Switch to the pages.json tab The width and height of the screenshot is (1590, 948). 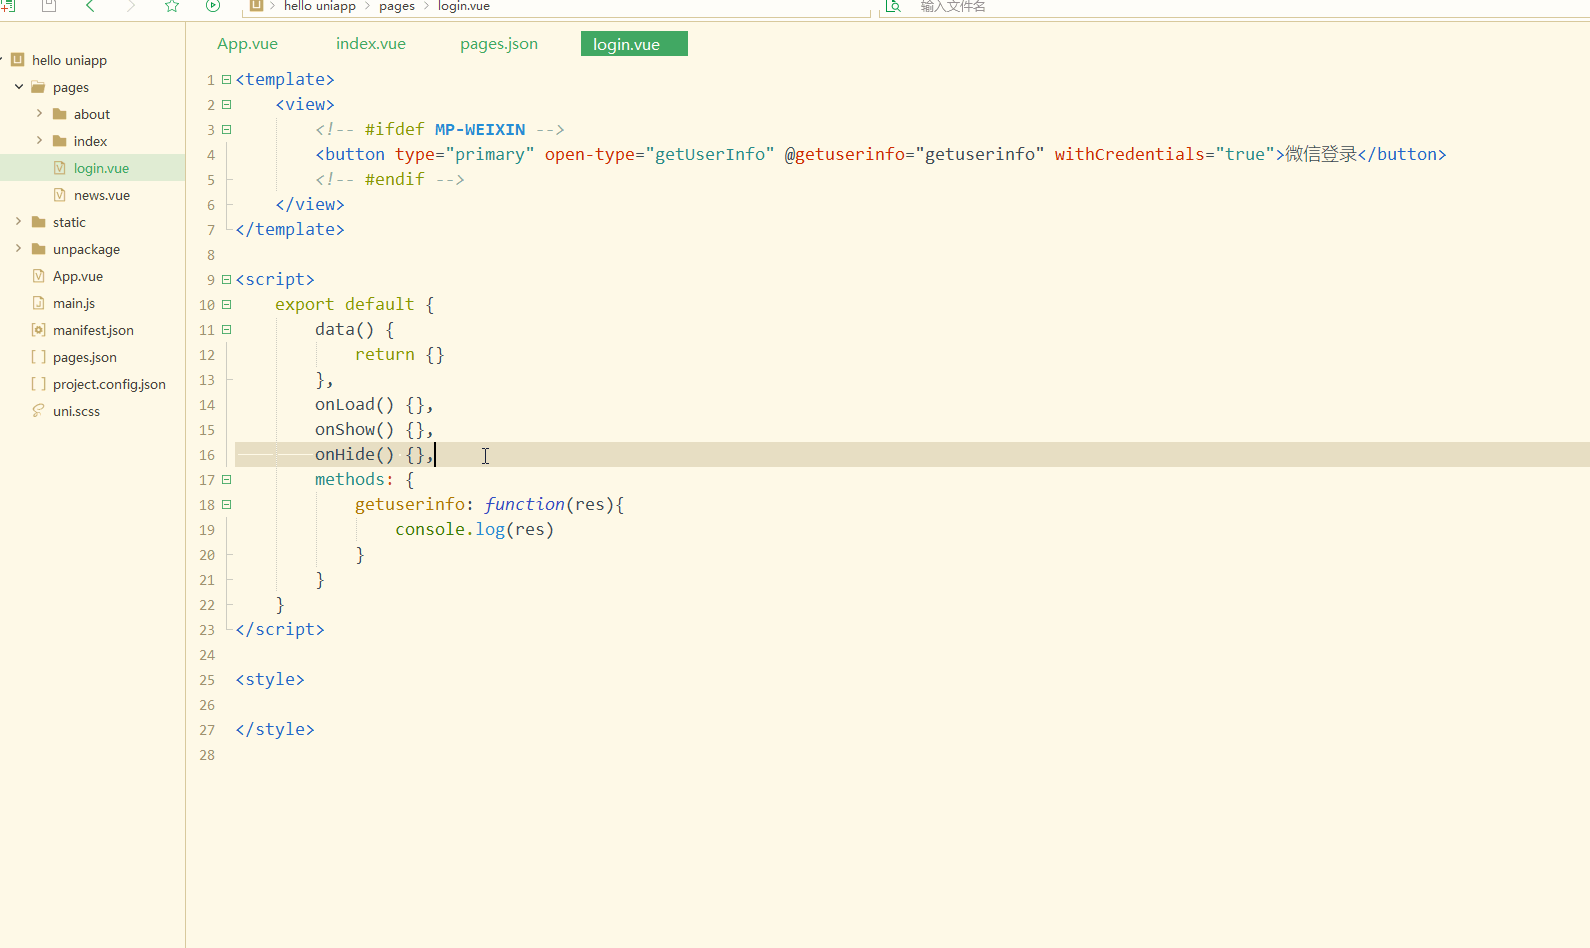[499, 44]
